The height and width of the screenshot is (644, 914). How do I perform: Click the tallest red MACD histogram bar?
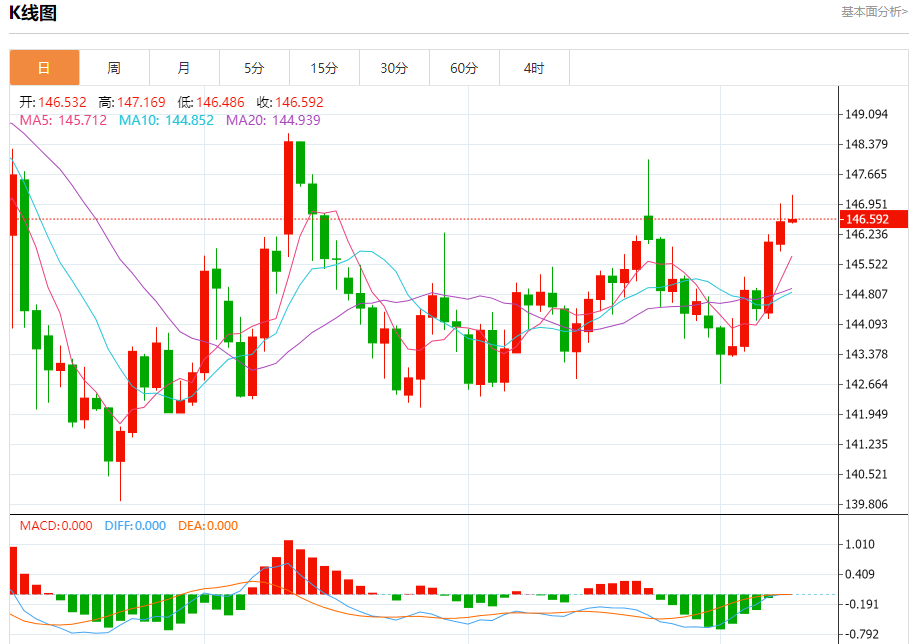point(289,567)
